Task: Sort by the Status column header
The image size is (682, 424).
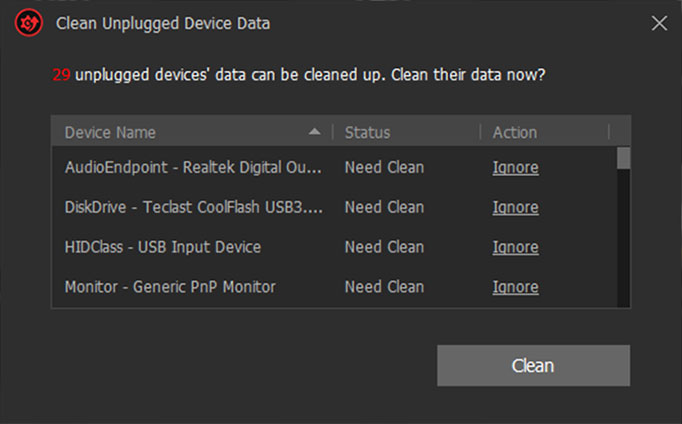Action: (406, 132)
